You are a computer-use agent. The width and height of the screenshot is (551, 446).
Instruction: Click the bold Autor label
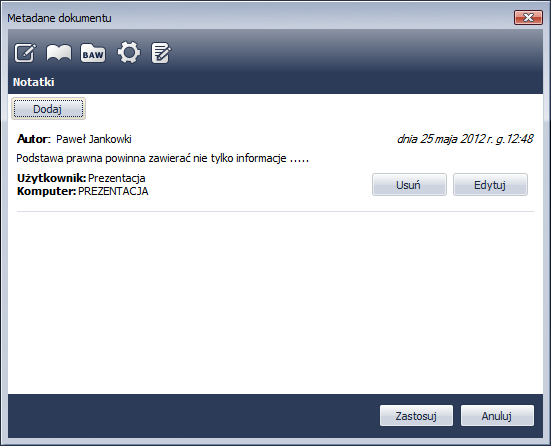[x=34, y=139]
